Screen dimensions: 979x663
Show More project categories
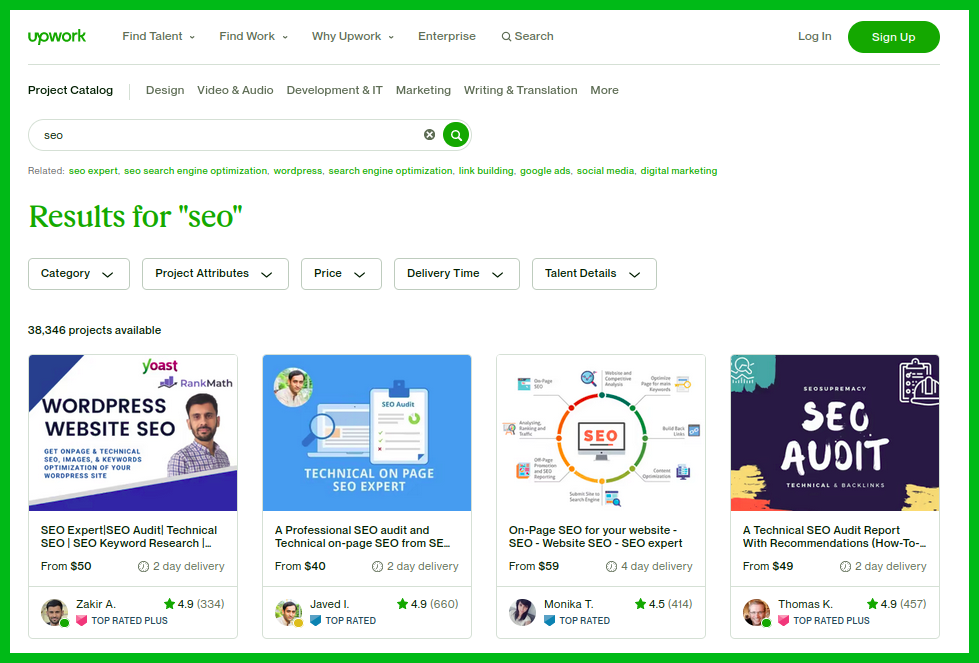click(604, 90)
